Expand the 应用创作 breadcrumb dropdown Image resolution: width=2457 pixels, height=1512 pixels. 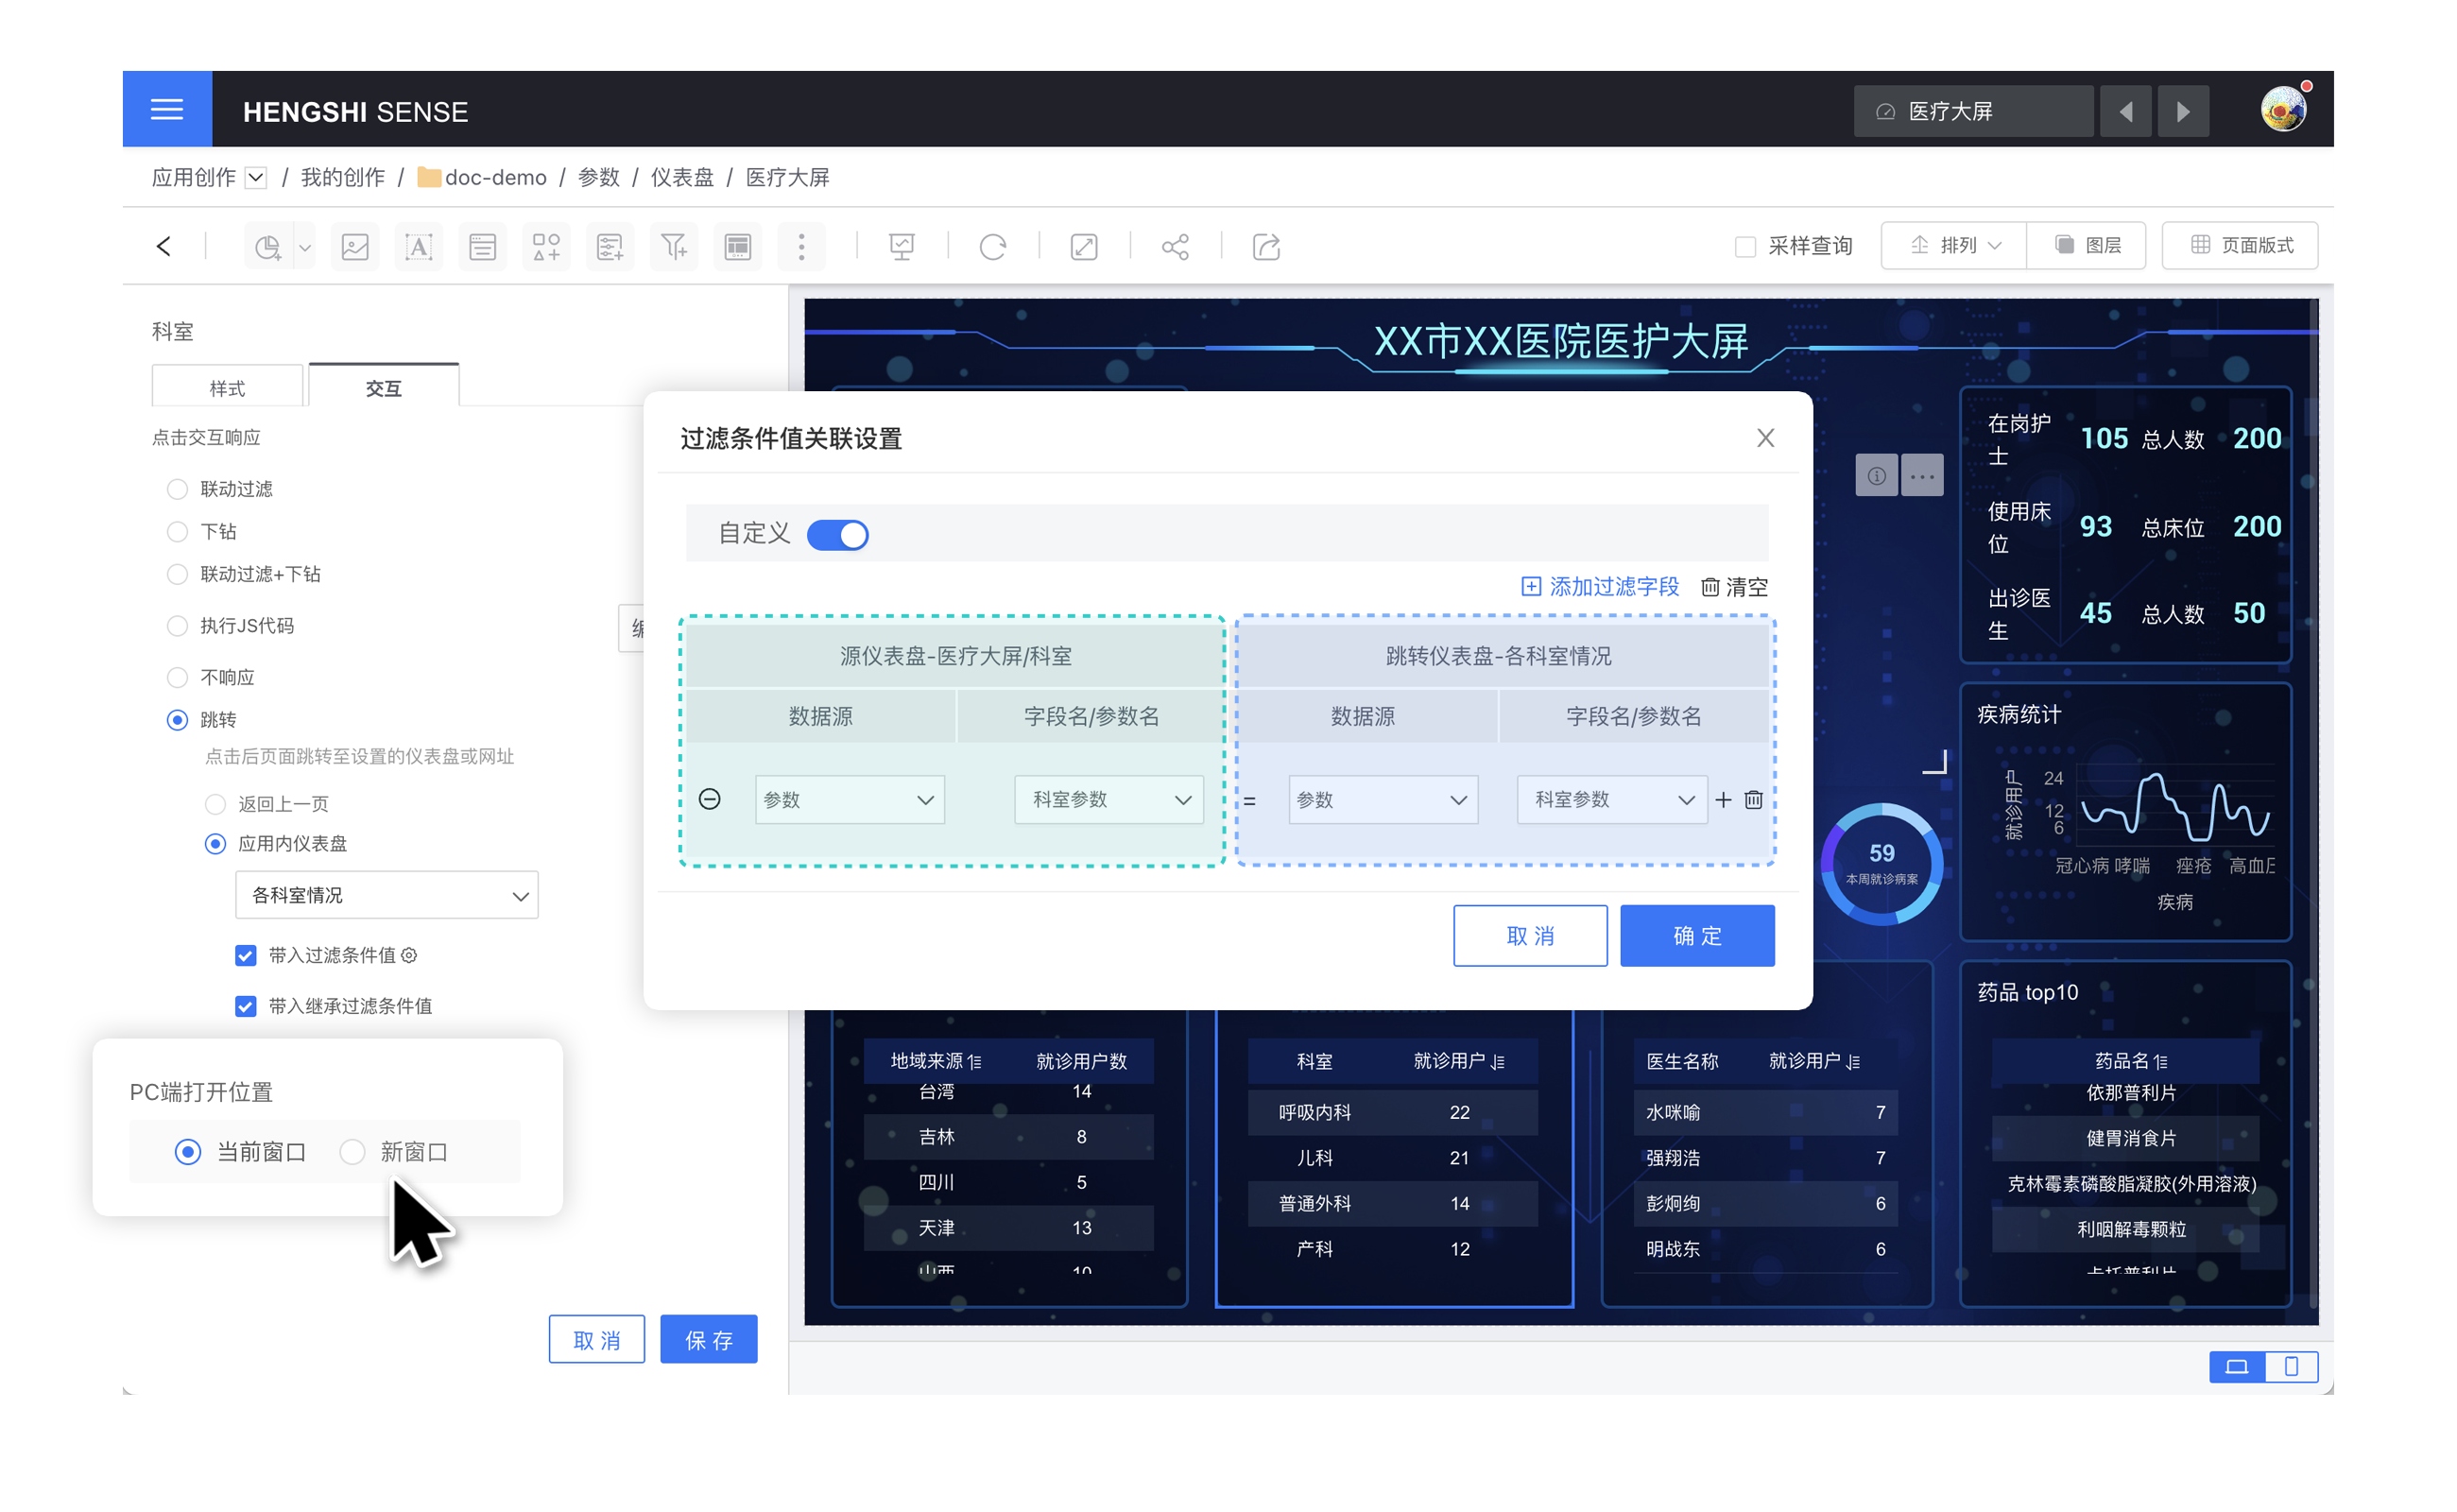256,178
